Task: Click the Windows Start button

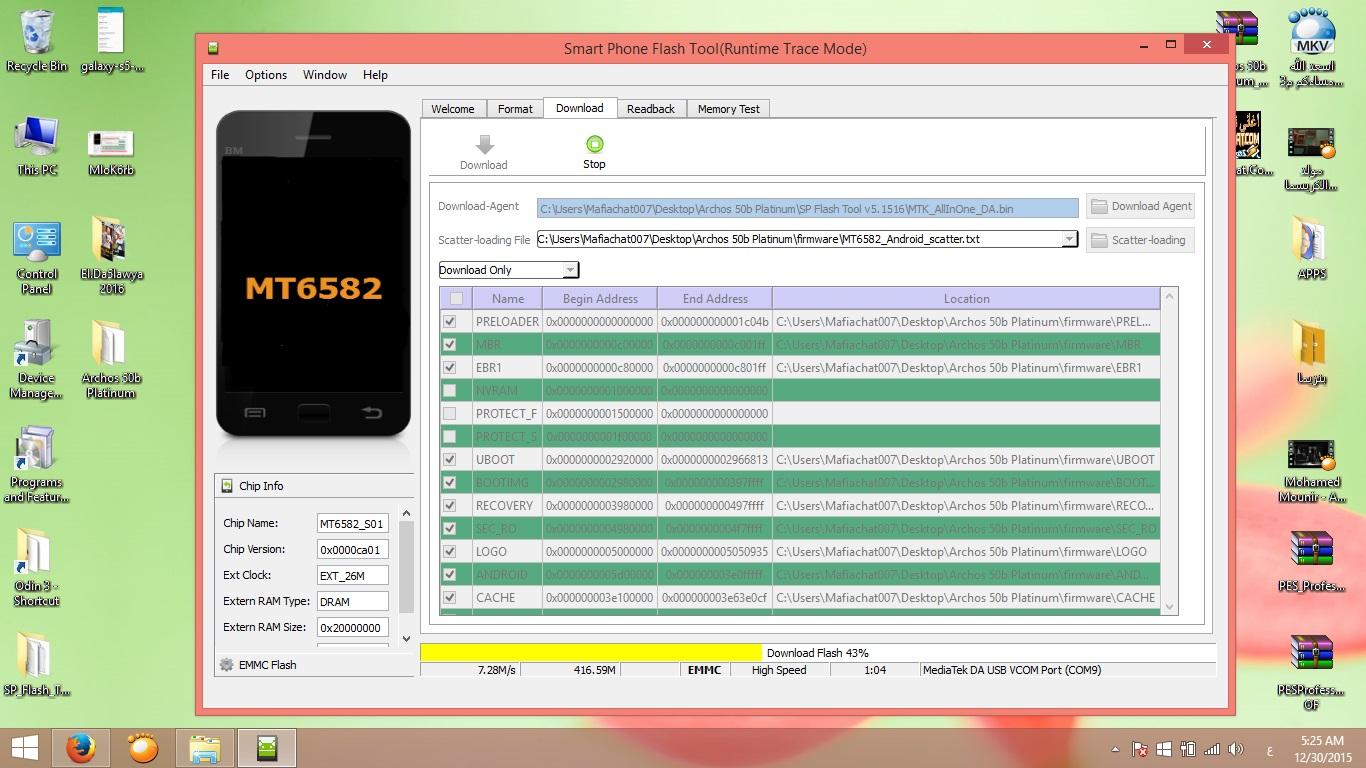Action: pyautogui.click(x=24, y=747)
